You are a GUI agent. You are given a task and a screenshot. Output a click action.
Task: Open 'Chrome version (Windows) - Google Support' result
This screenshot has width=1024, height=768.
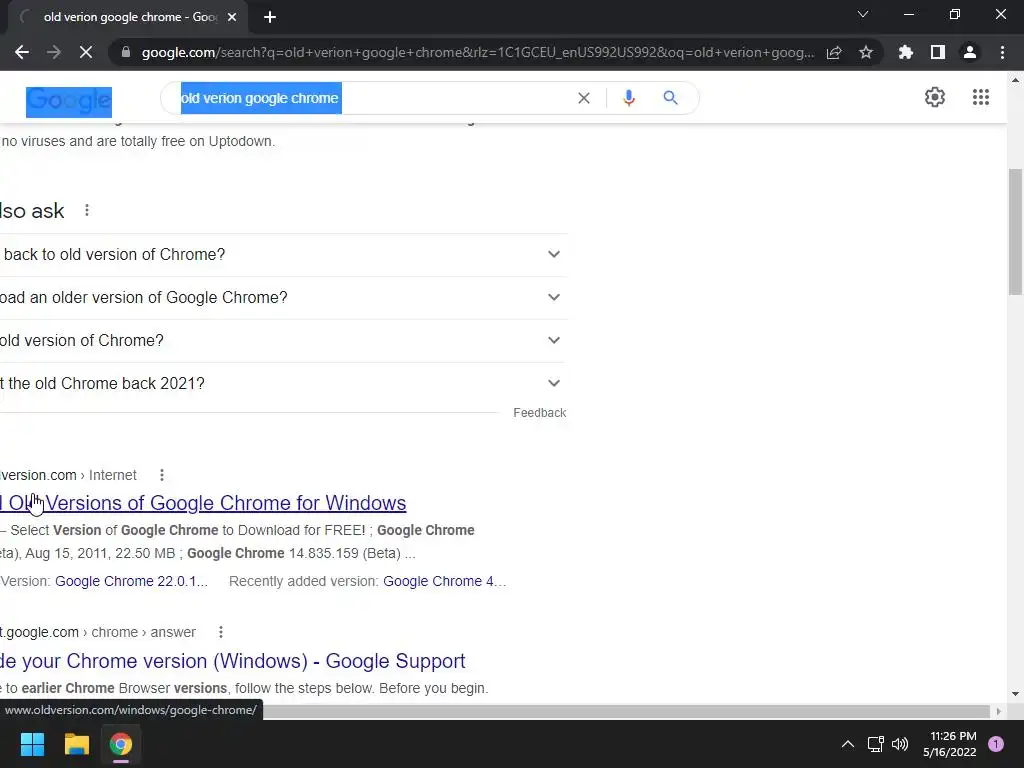(x=232, y=661)
